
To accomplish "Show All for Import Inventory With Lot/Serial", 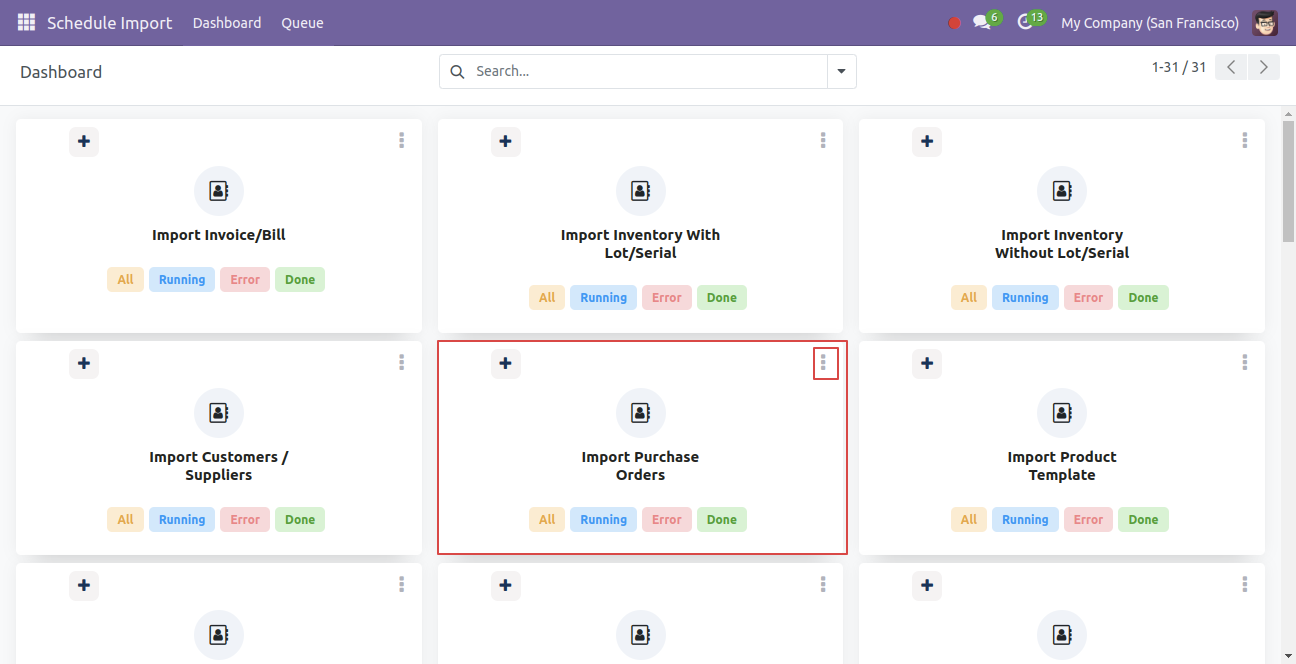I will [x=547, y=298].
